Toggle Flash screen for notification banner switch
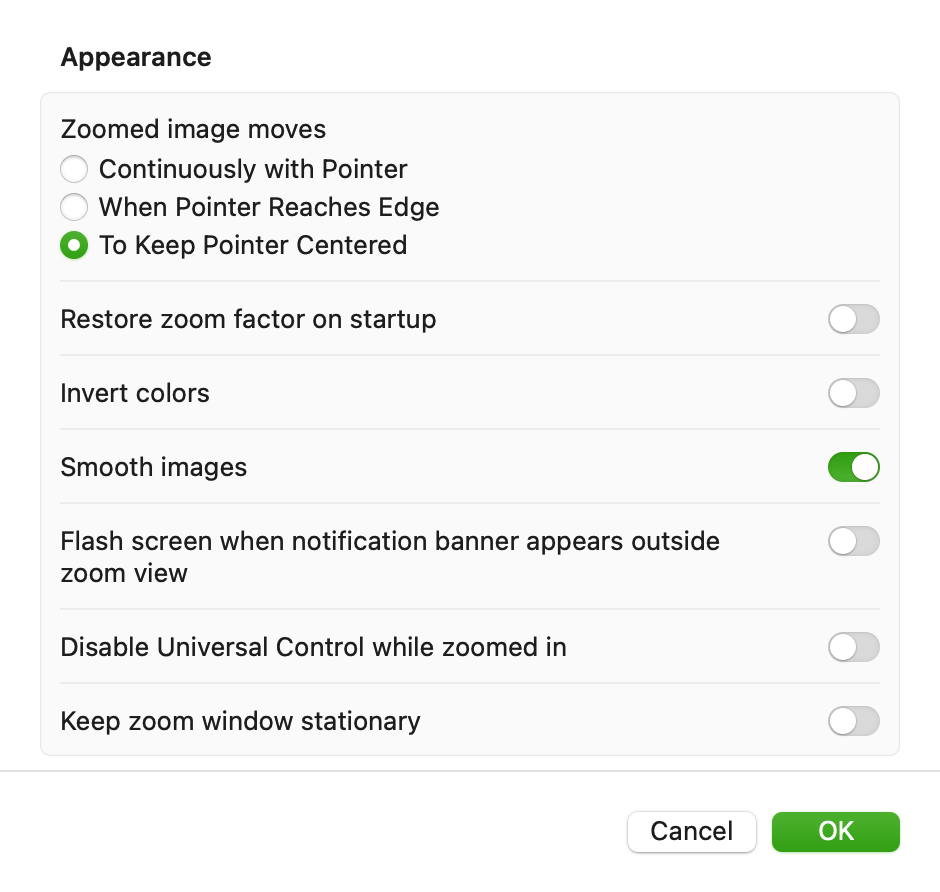940x892 pixels. click(x=854, y=541)
